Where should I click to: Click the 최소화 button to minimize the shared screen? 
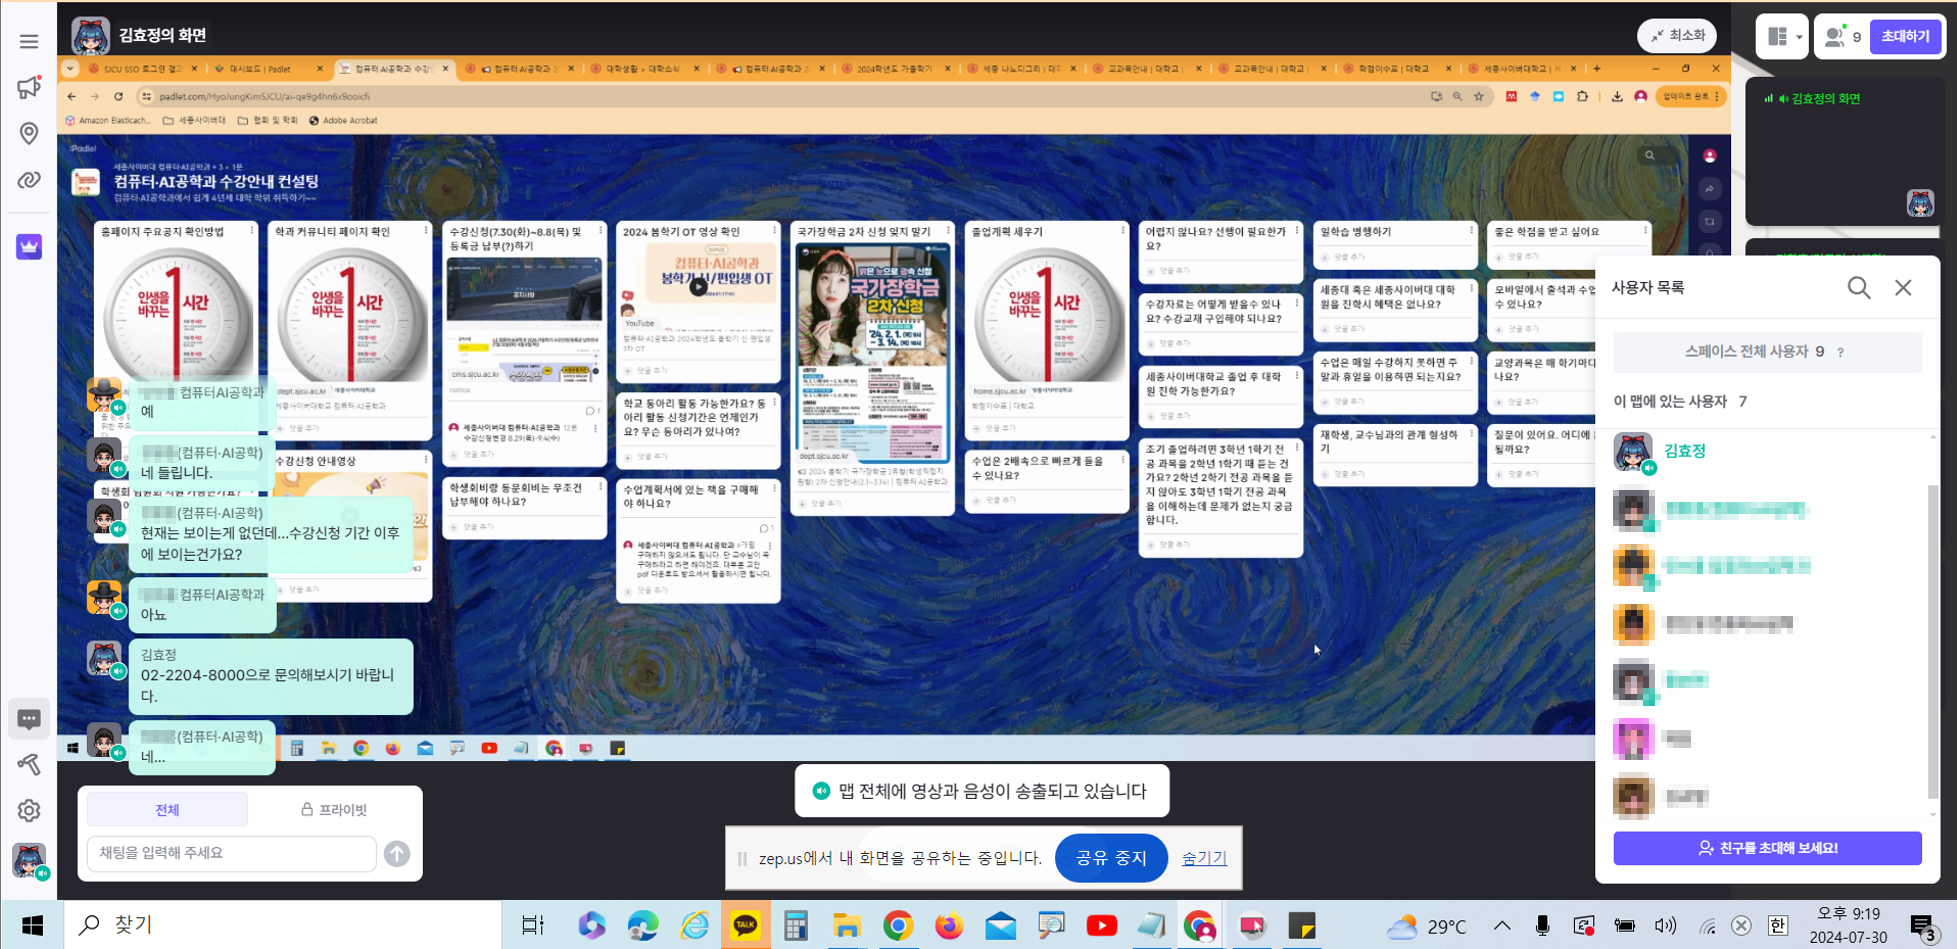(1677, 36)
